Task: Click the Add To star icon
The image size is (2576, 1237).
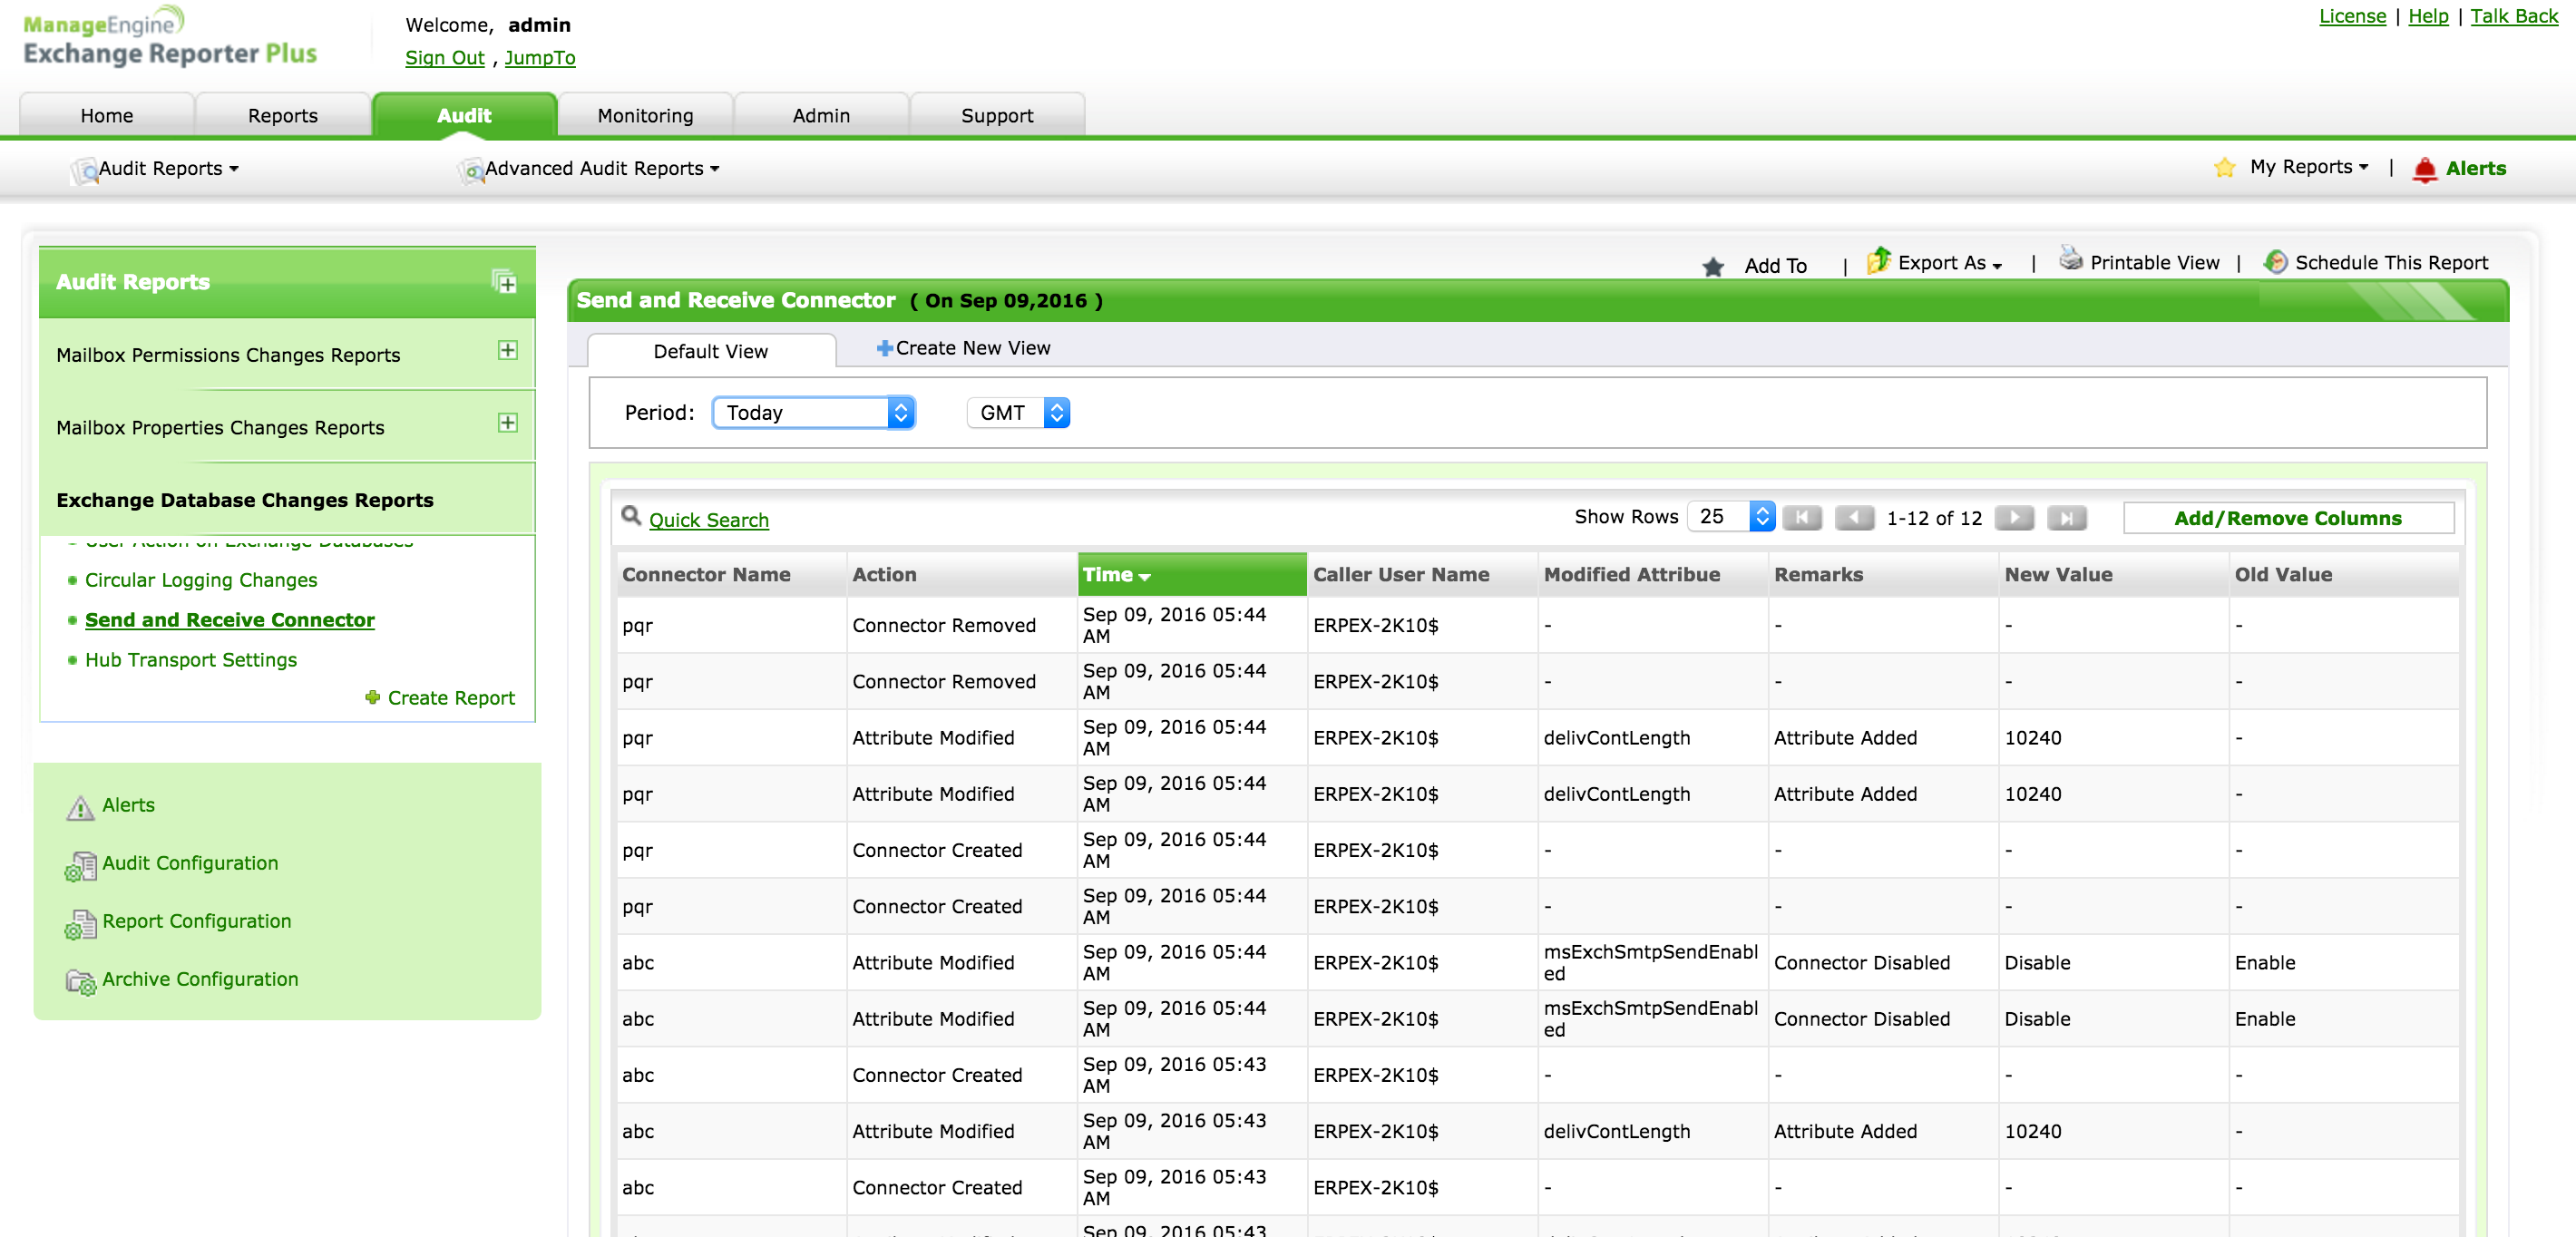Action: (x=1713, y=266)
